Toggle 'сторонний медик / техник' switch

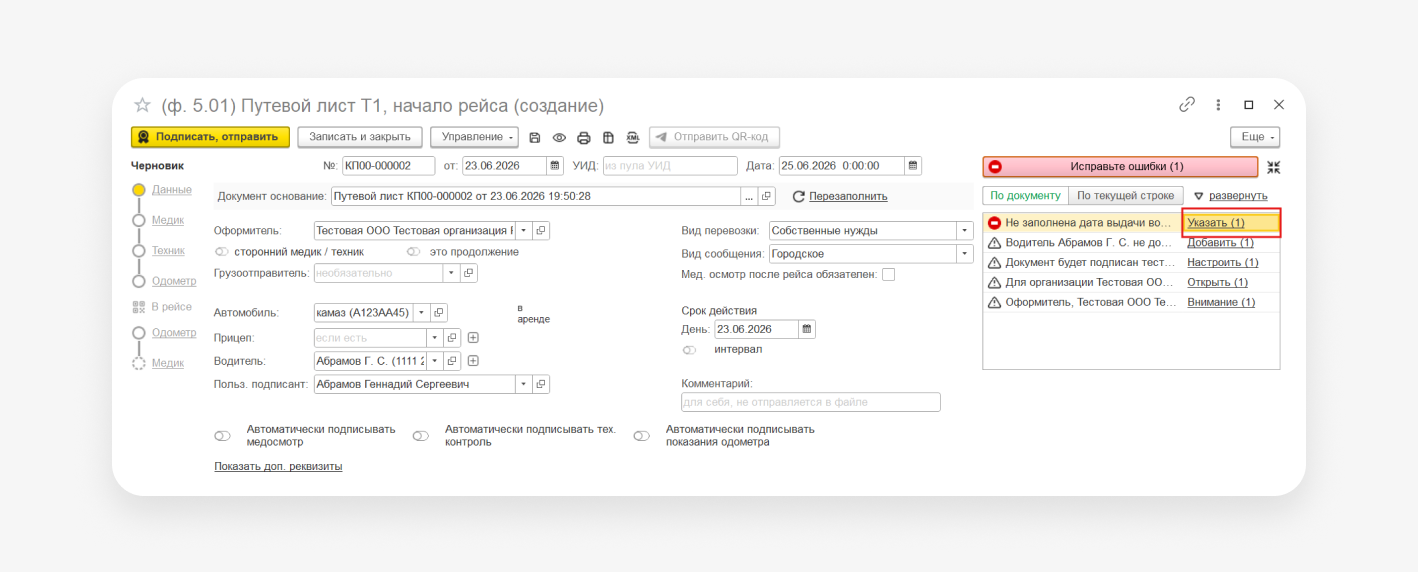tap(222, 252)
